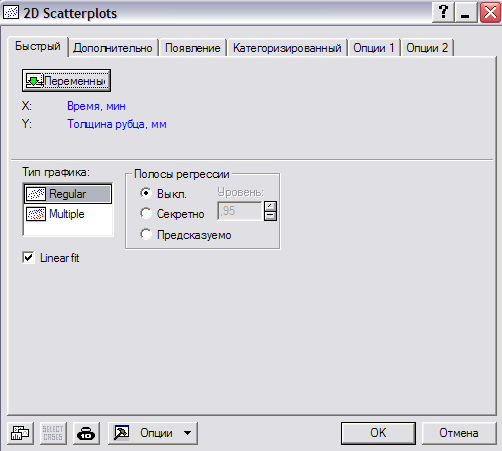Select the Секретно regression bands option
Viewport: 502px width, 451px height.
coord(146,214)
